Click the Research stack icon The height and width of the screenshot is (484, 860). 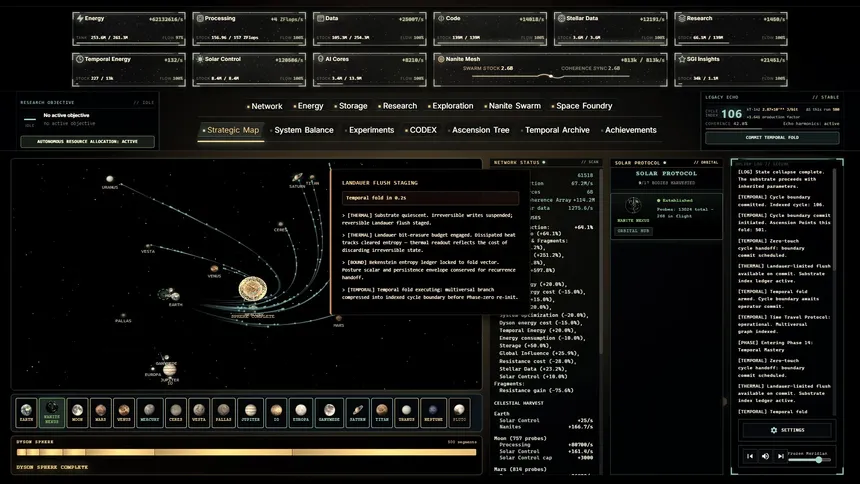682,18
